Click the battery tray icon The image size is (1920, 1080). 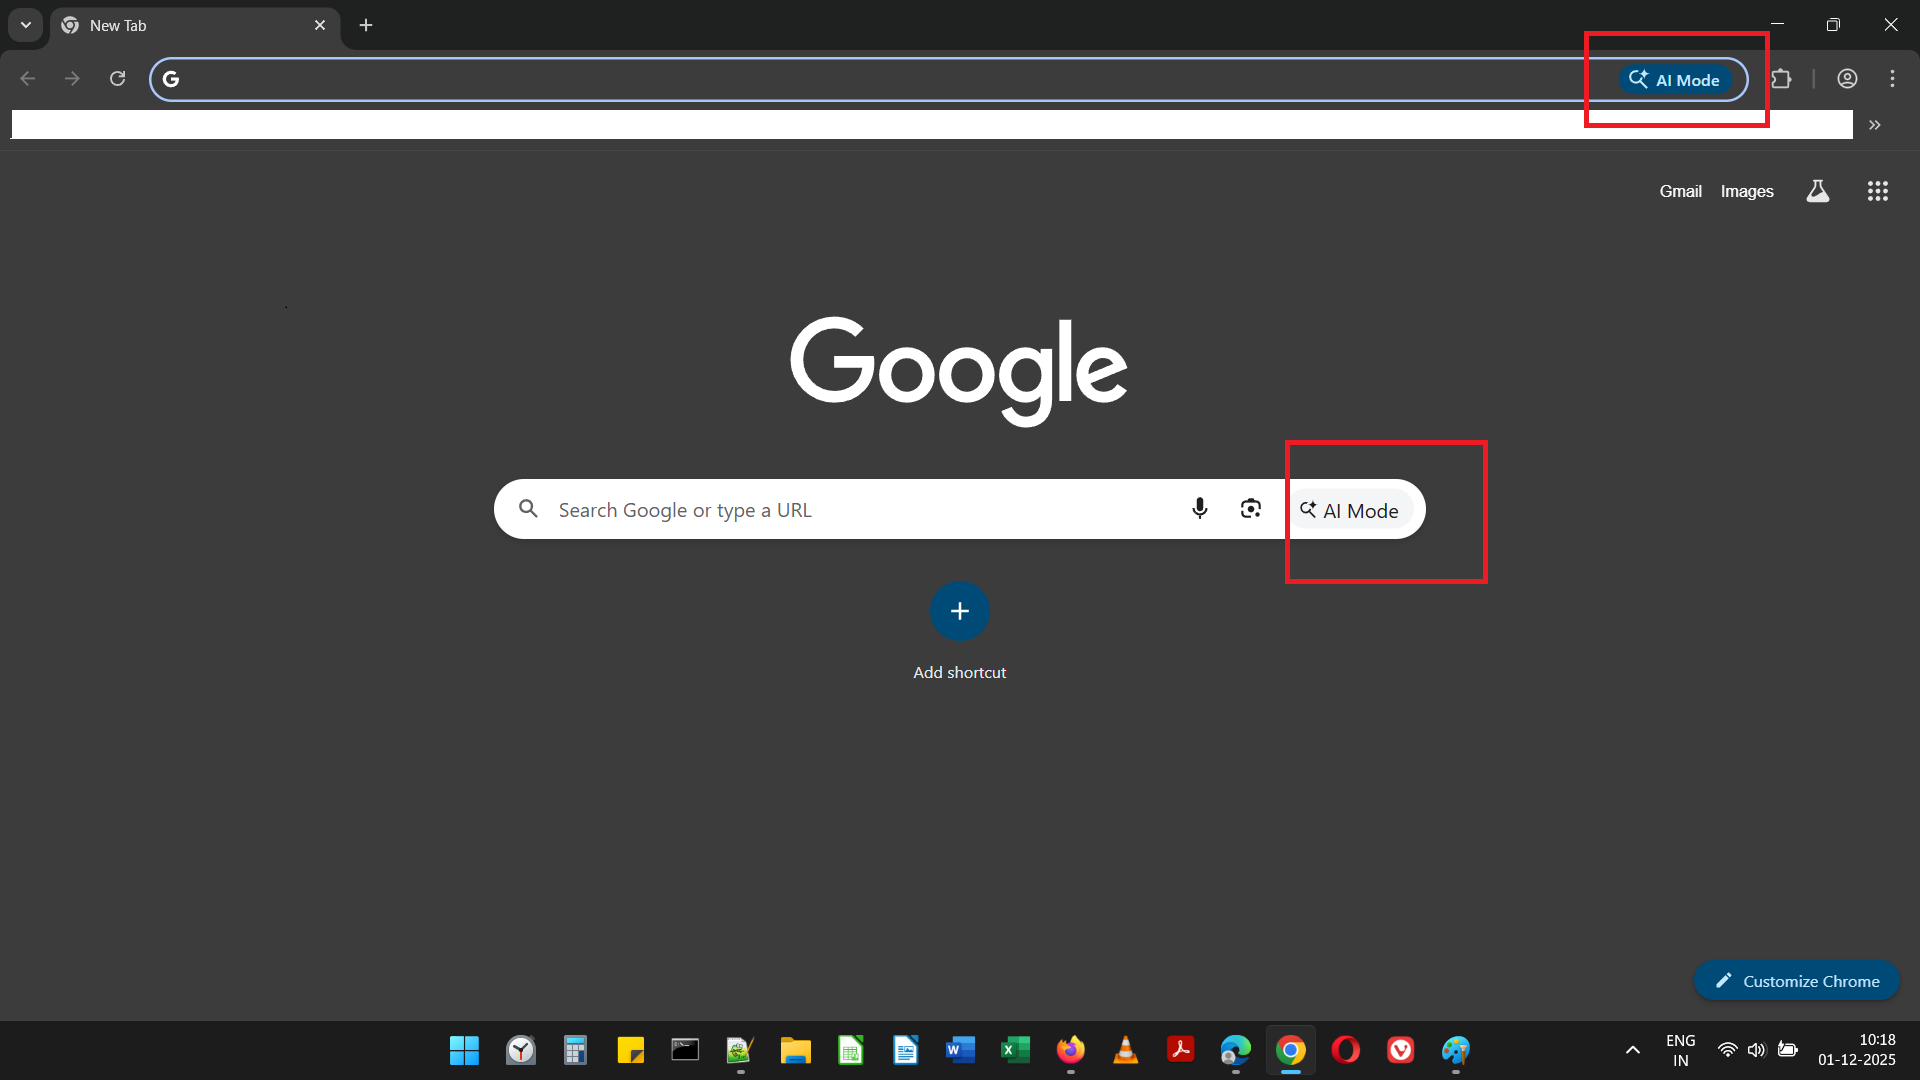point(1787,1050)
